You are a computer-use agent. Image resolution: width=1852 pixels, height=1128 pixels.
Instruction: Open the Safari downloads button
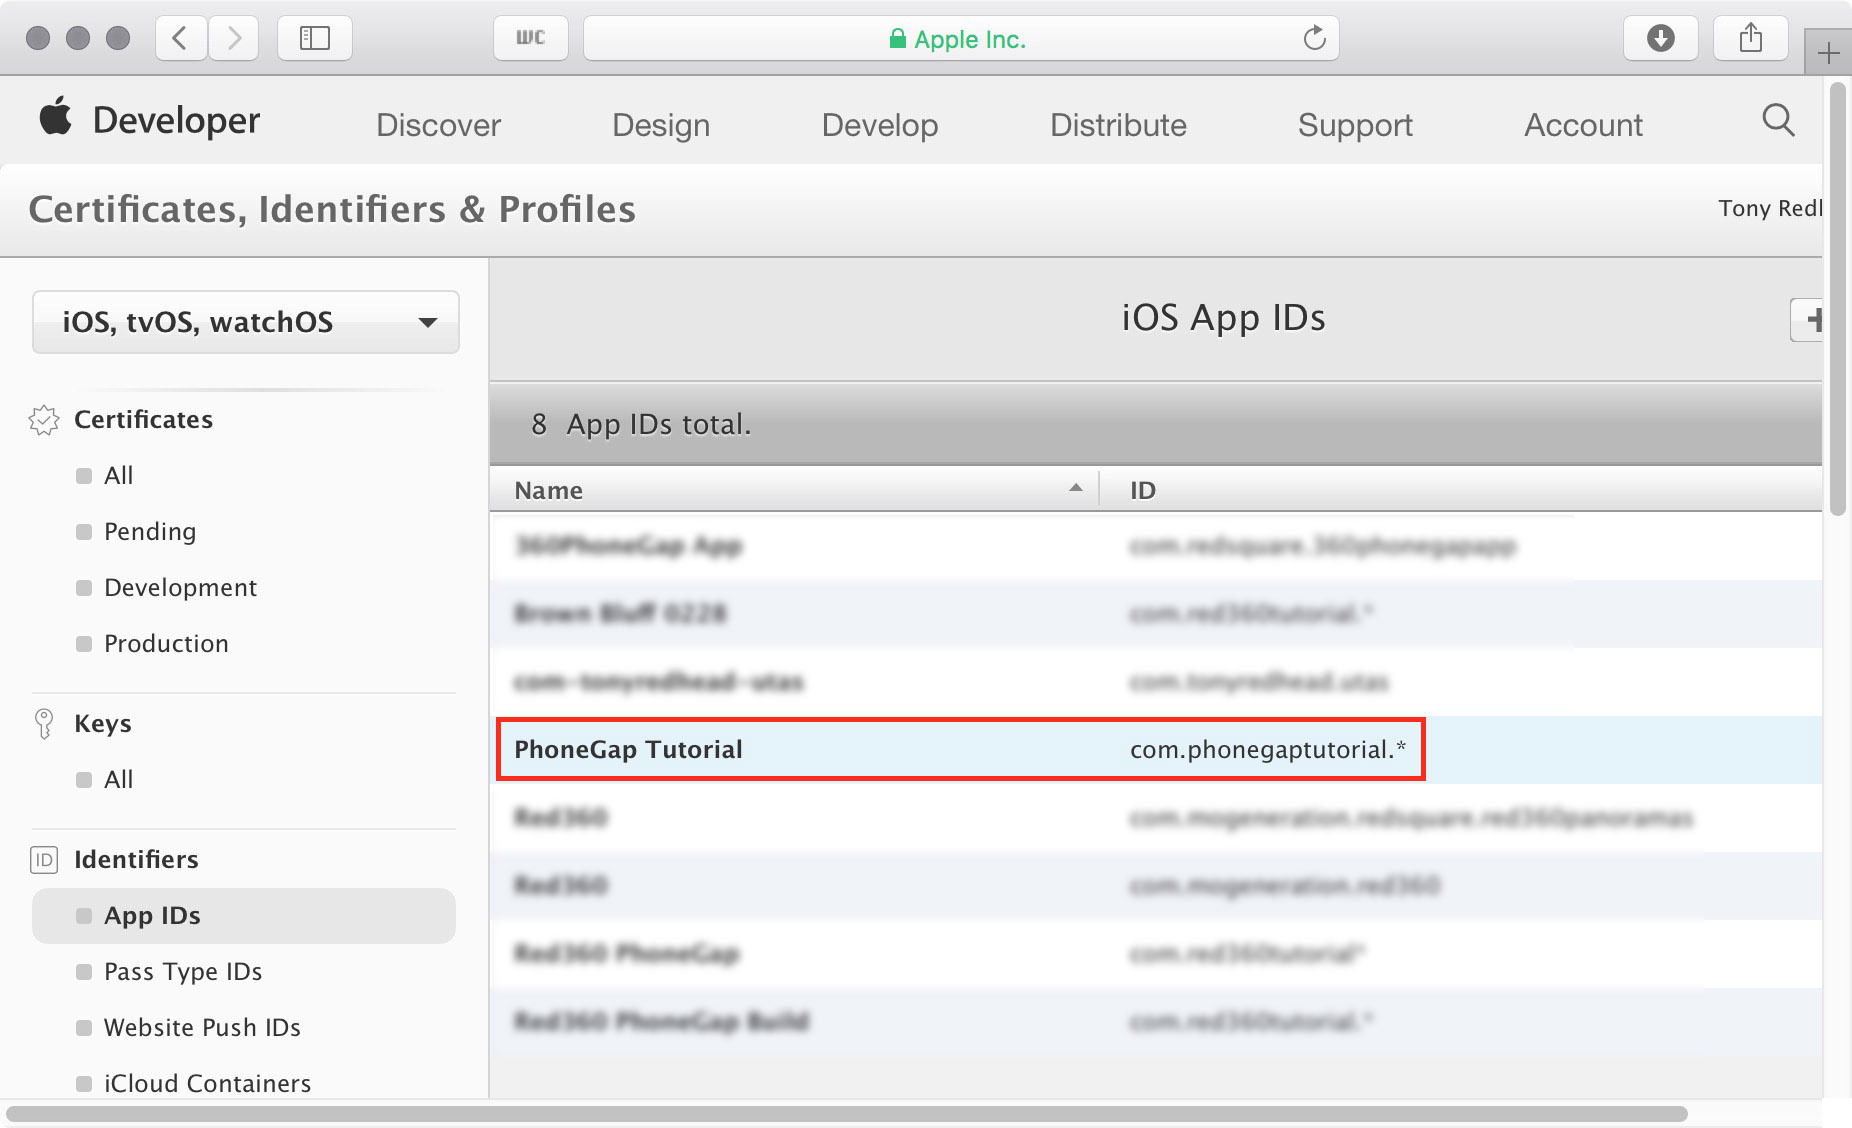pos(1661,38)
